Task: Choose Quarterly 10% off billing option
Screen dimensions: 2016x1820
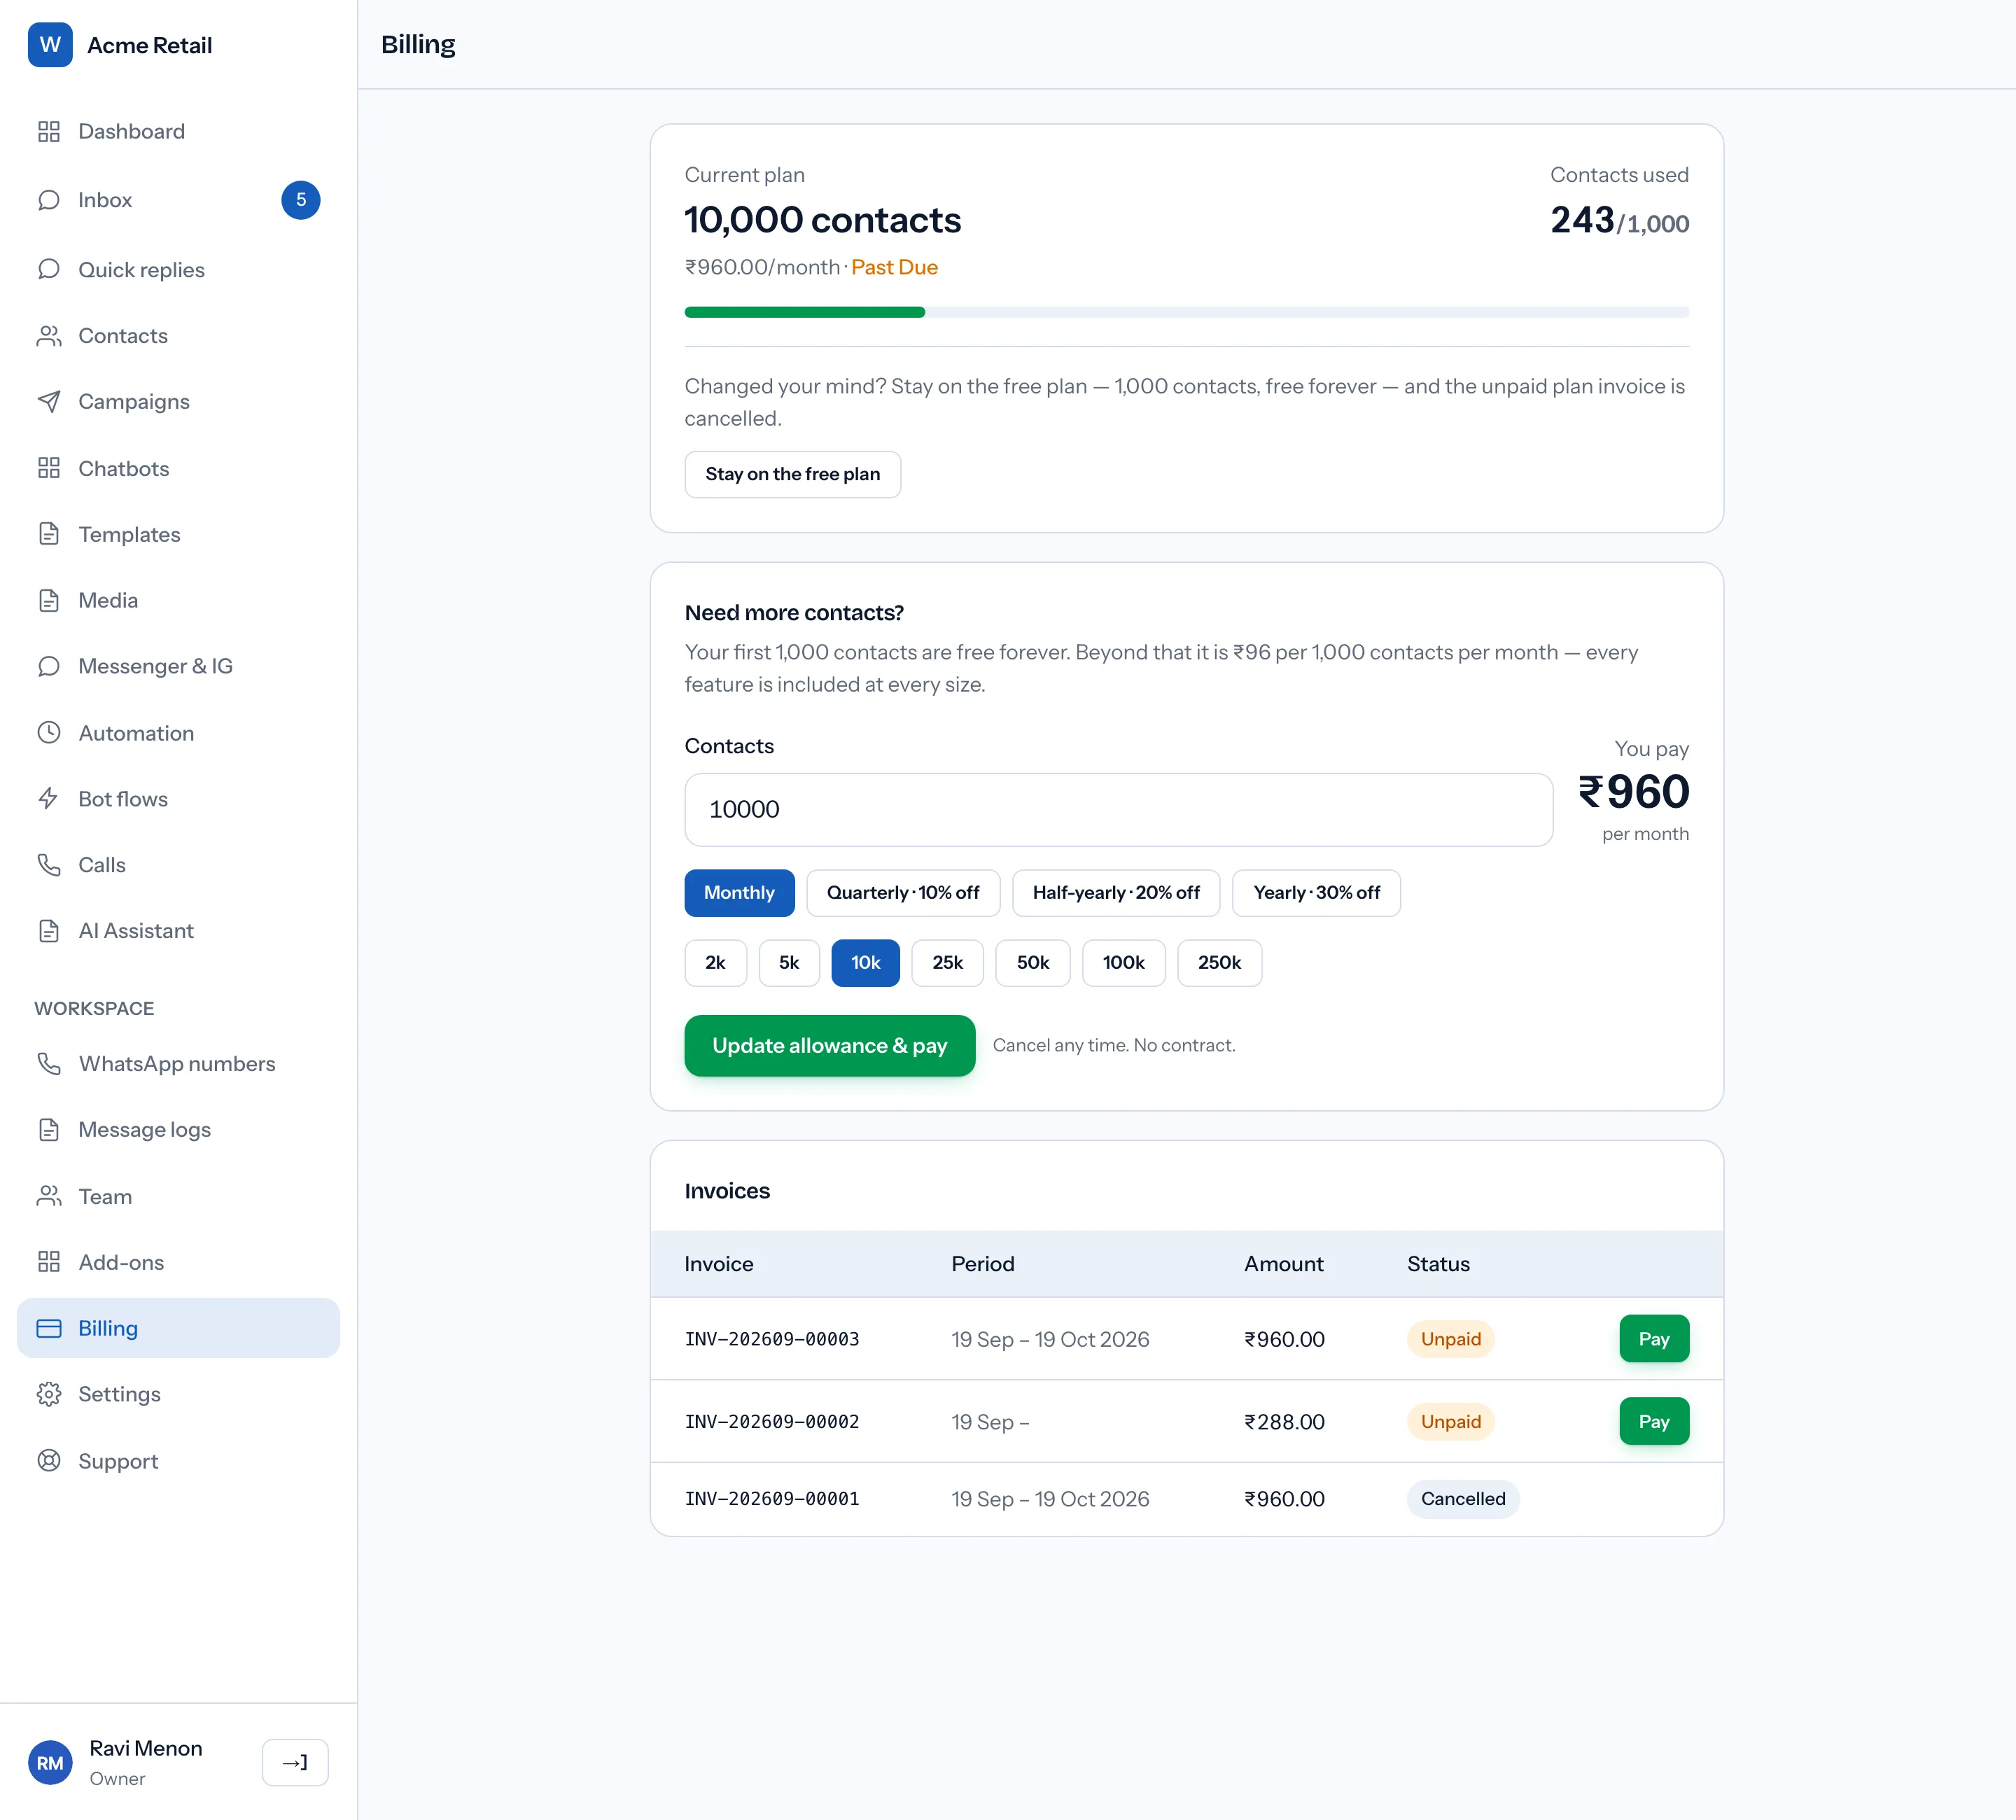Action: pos(903,893)
